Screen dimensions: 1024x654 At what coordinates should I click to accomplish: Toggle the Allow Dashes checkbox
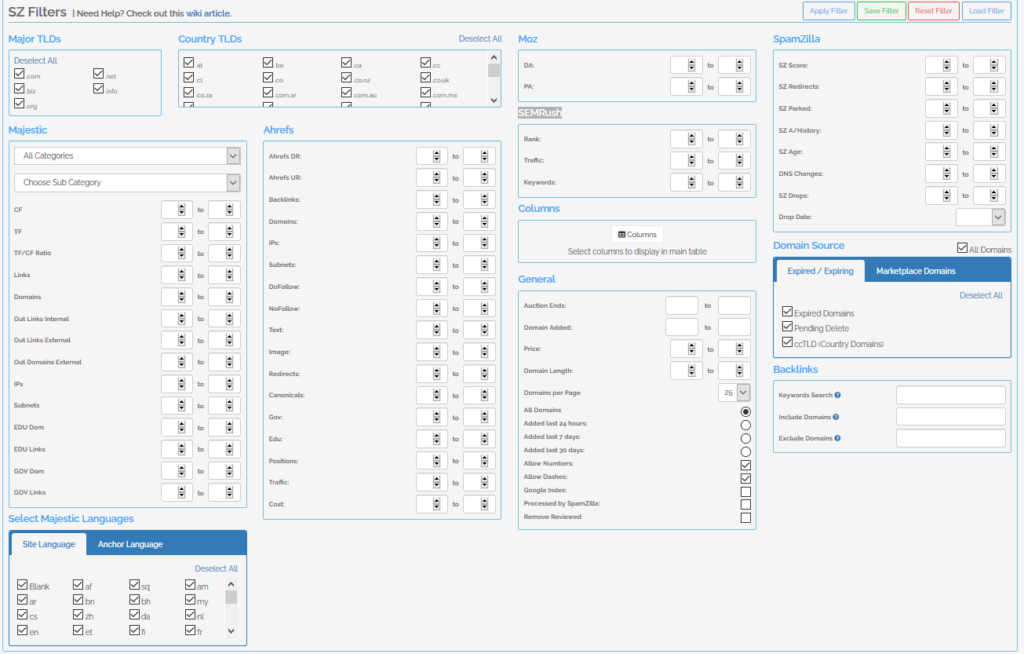click(x=745, y=478)
